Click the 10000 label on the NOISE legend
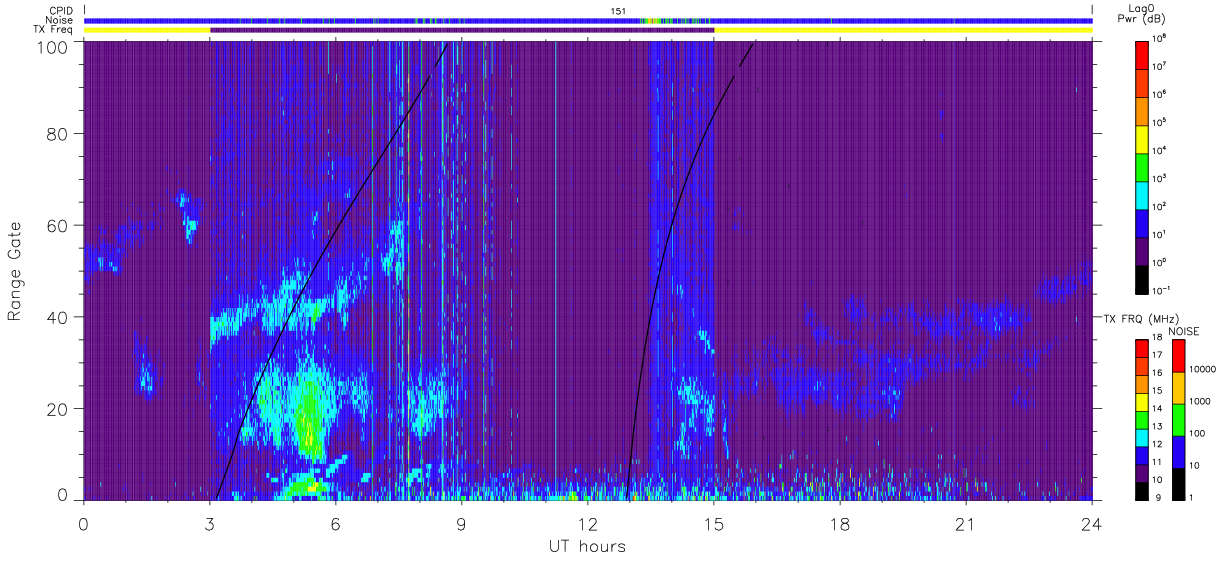 pos(1202,369)
